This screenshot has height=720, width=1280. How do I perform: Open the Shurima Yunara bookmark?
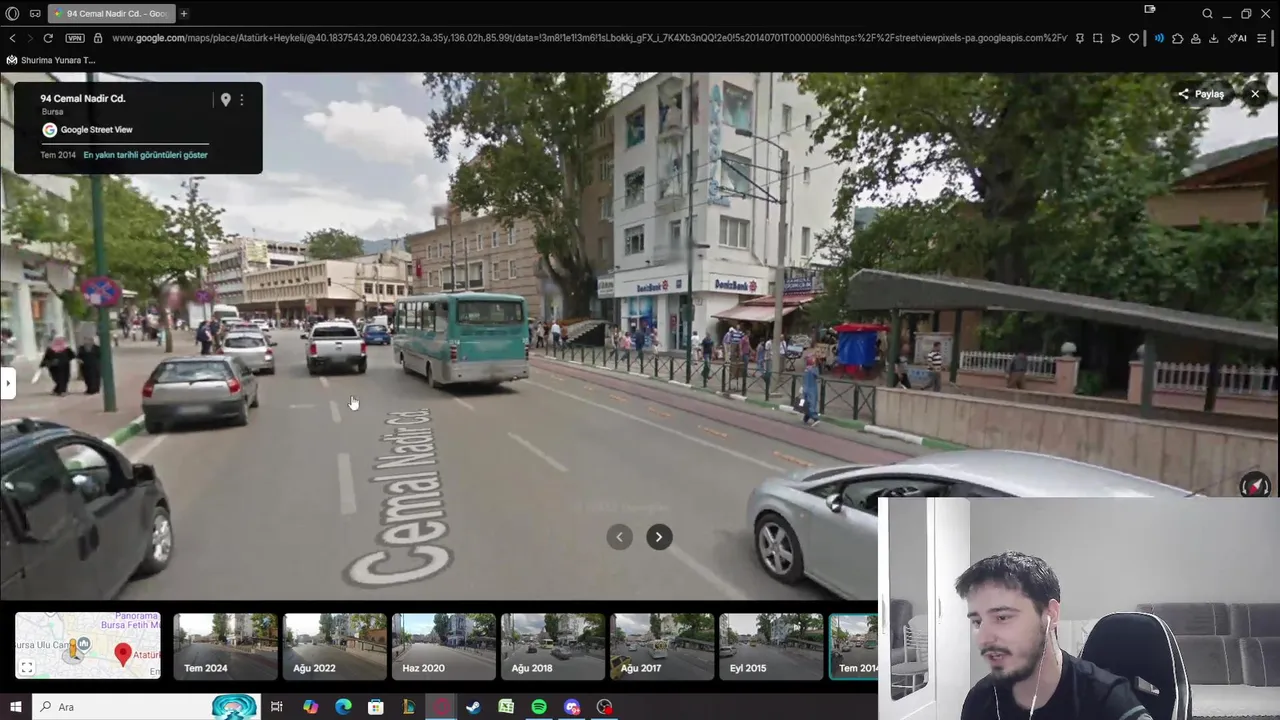coord(51,60)
